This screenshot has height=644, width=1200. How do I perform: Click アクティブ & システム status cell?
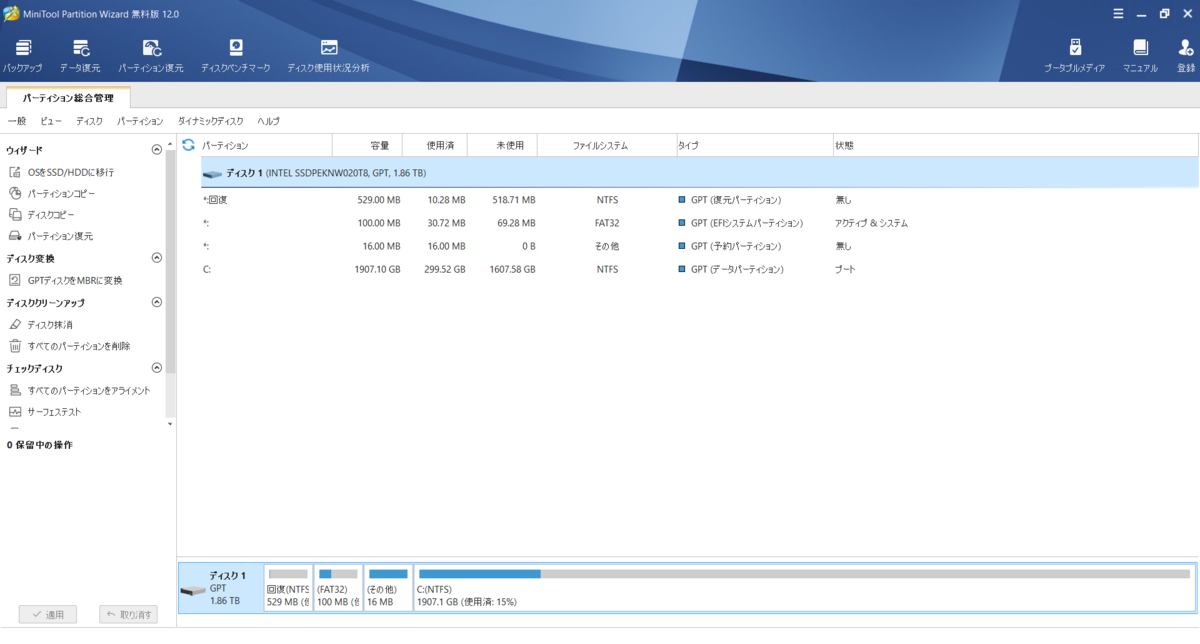pos(871,223)
